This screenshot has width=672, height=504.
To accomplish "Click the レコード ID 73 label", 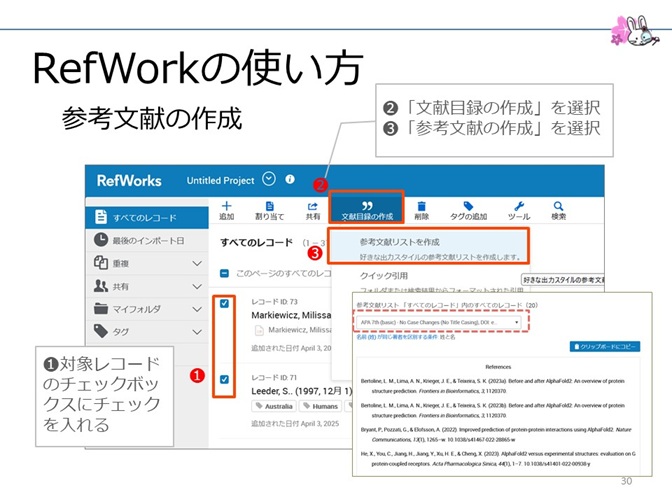I will coord(274,302).
